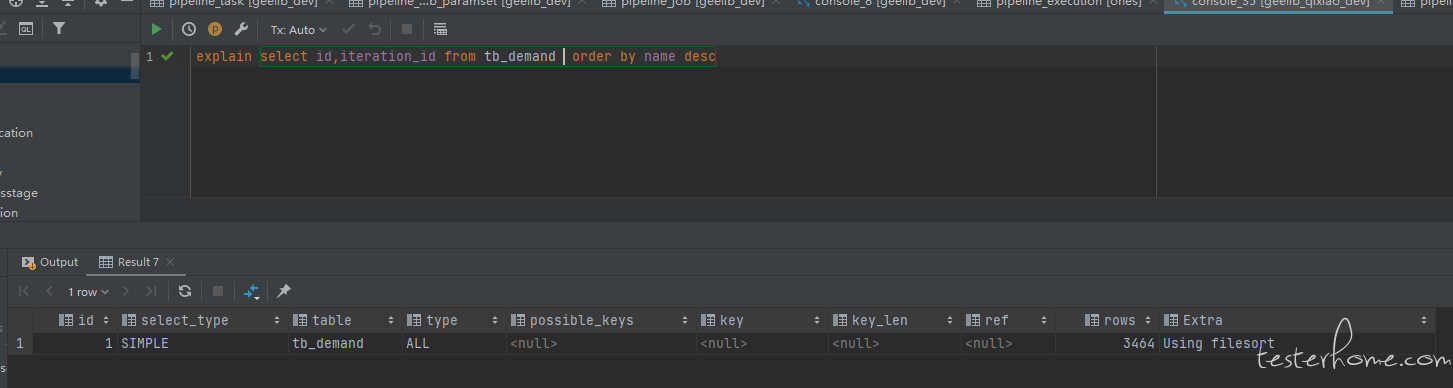1453x388 pixels.
Task: Pin the Result 7 tab
Action: pos(284,291)
